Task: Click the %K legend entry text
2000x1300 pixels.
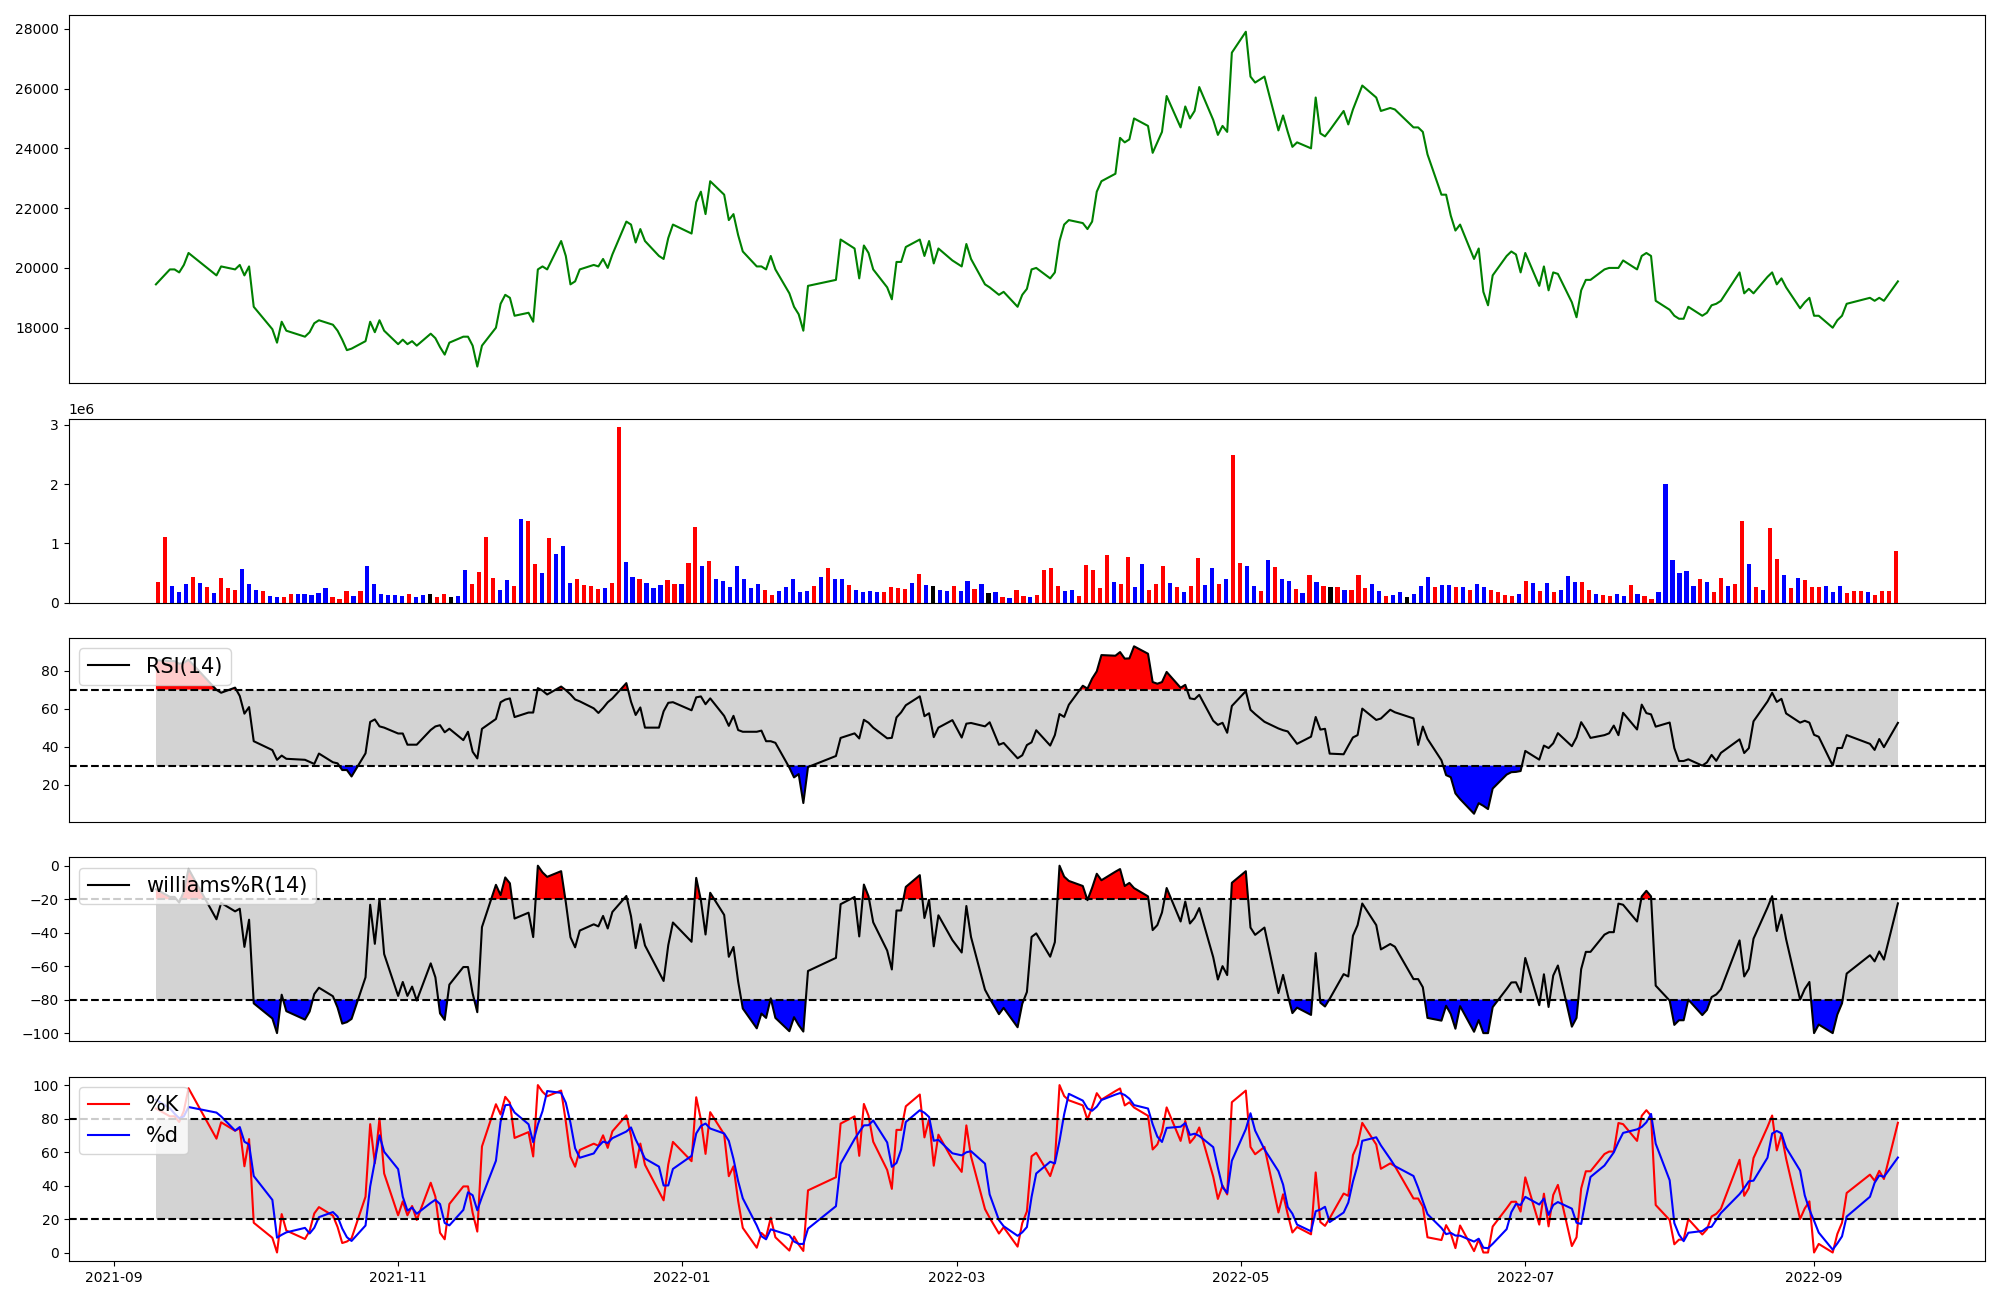Action: tap(162, 1104)
